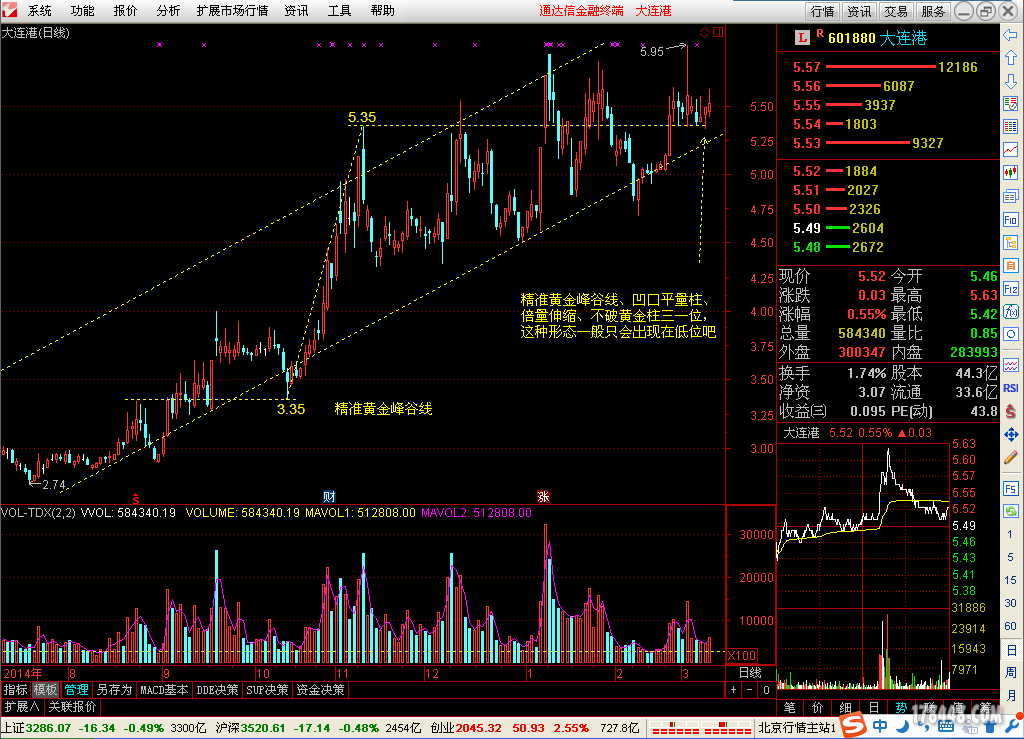Switch to 30-minute period in sidebar
The width and height of the screenshot is (1024, 739).
coord(1010,603)
